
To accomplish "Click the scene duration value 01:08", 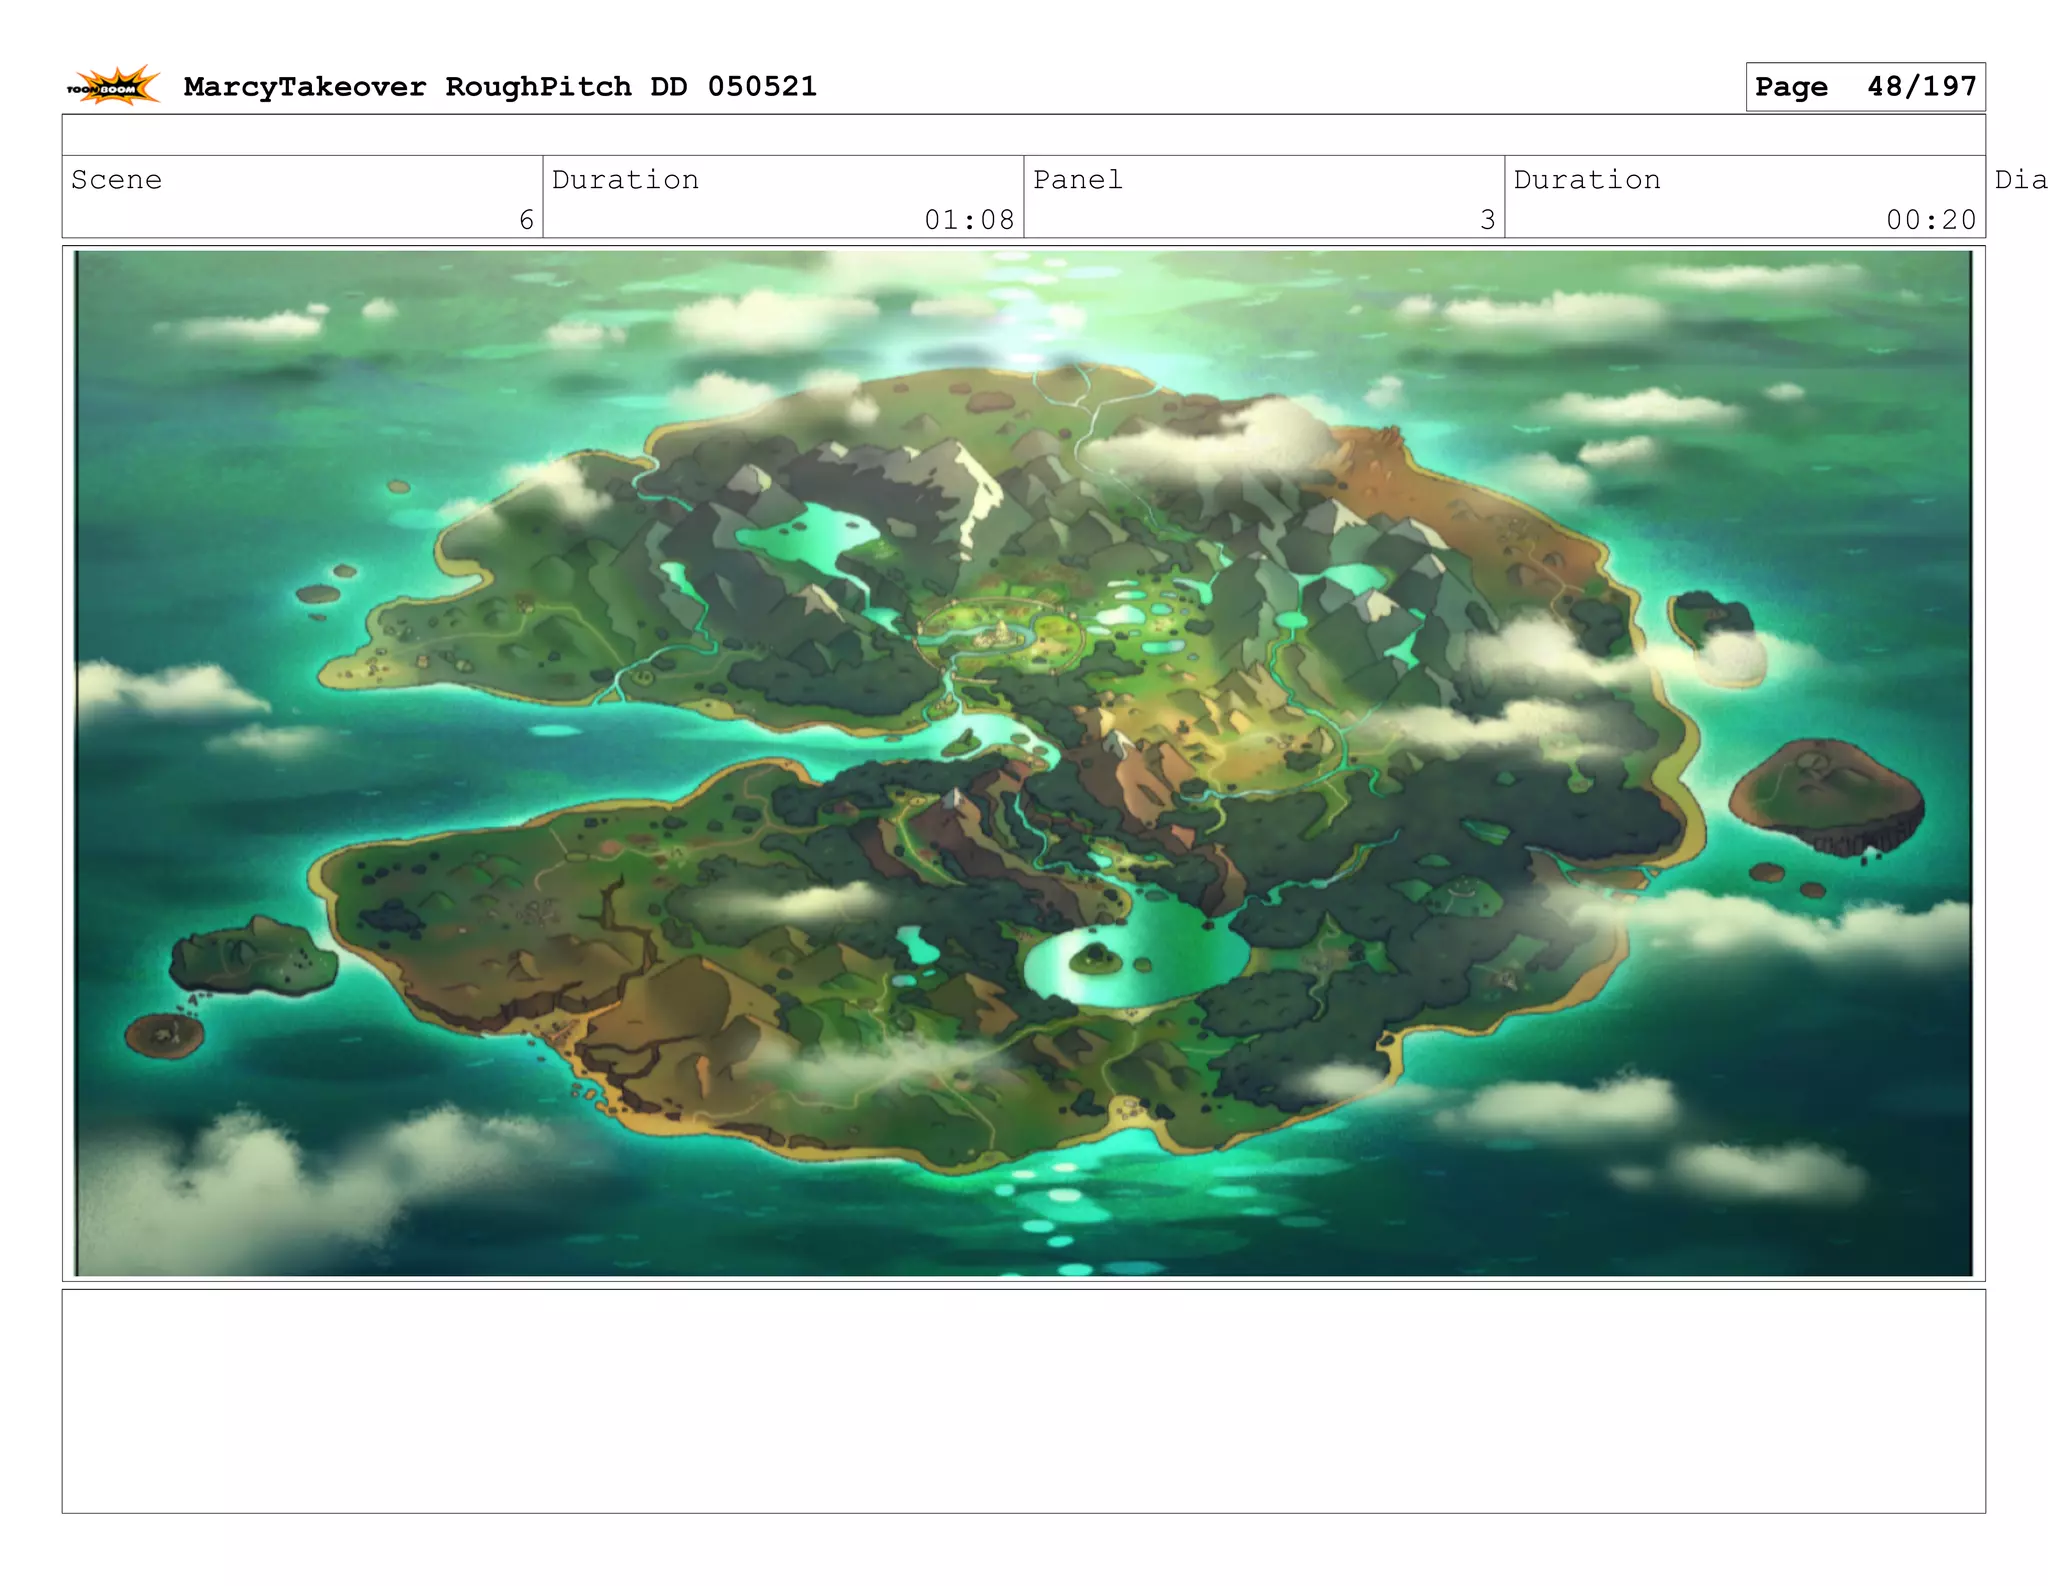I will pyautogui.click(x=968, y=220).
